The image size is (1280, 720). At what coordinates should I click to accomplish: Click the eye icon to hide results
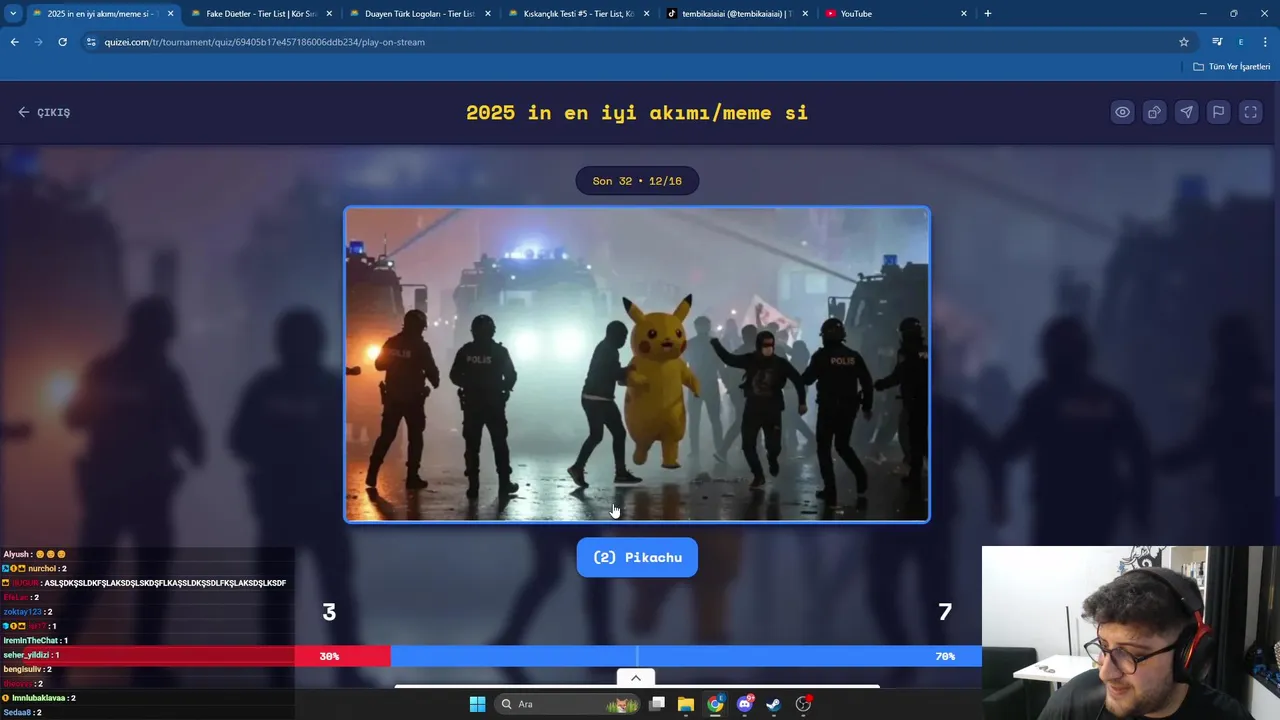[x=1123, y=112]
